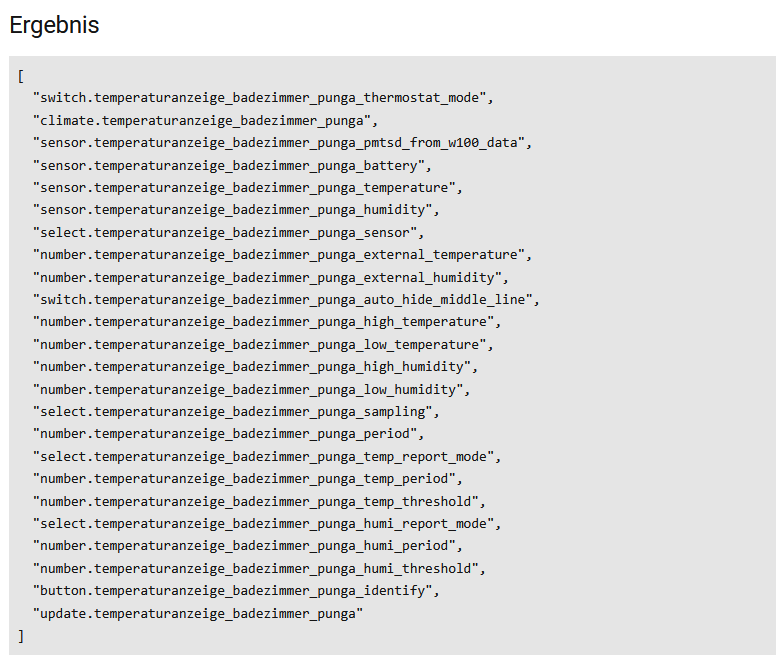This screenshot has width=781, height=657.
Task: Click the auto_hide_middle_line switch entity
Action: [x=286, y=300]
